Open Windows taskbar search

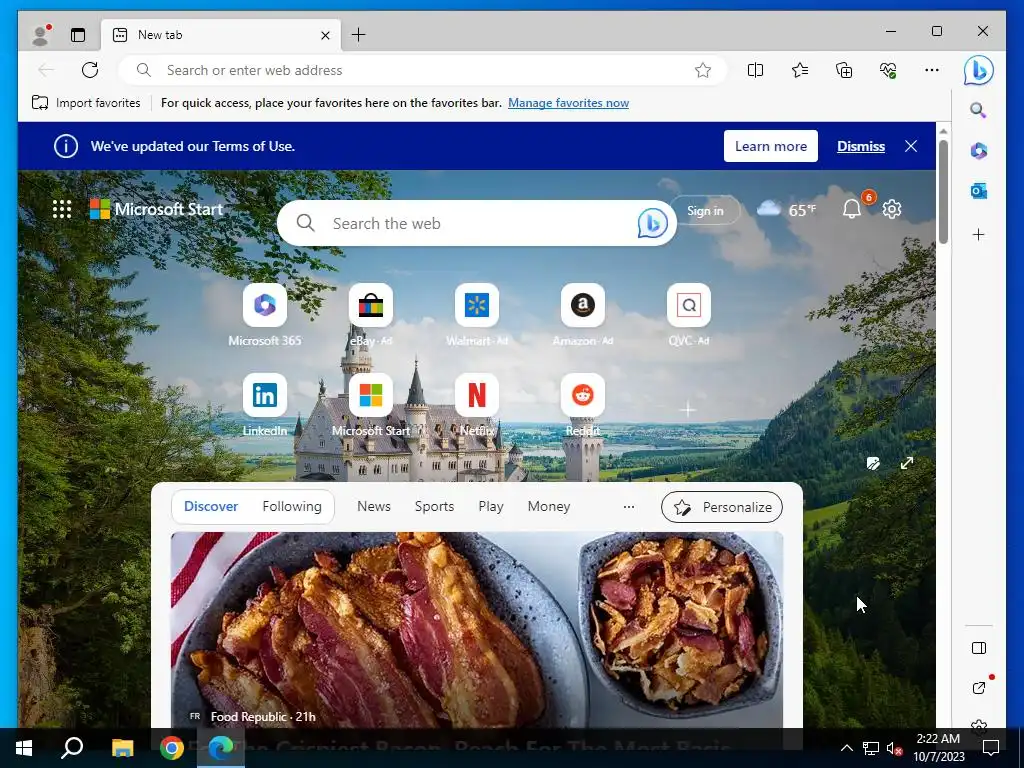72,748
